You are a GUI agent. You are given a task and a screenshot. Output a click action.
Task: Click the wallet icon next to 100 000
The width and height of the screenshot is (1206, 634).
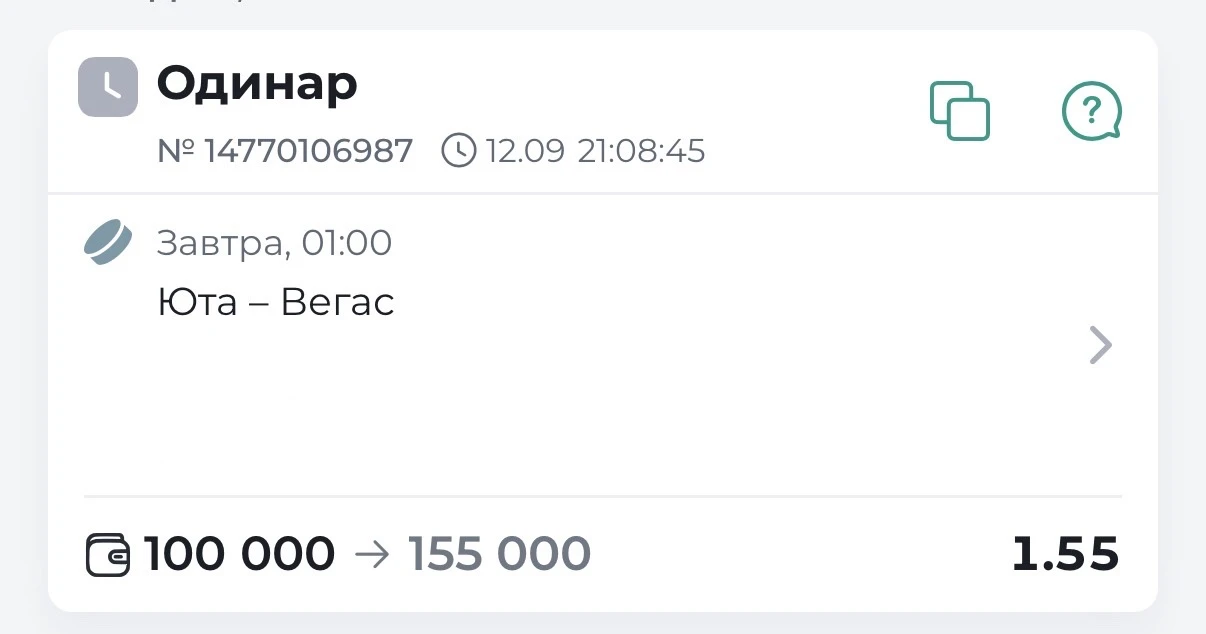(108, 555)
